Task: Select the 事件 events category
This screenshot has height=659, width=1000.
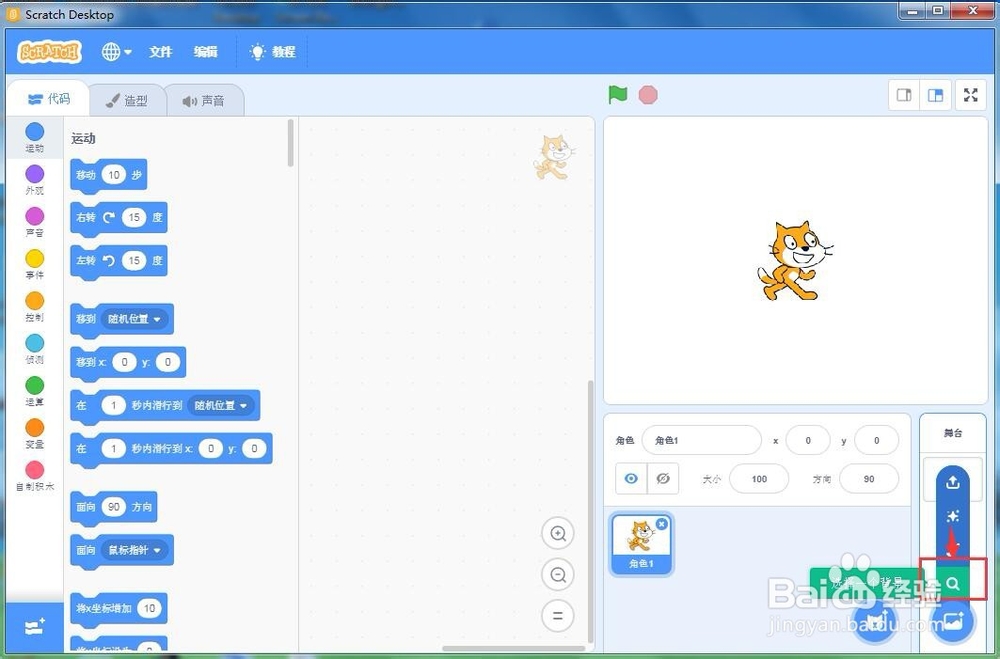Action: [x=34, y=264]
